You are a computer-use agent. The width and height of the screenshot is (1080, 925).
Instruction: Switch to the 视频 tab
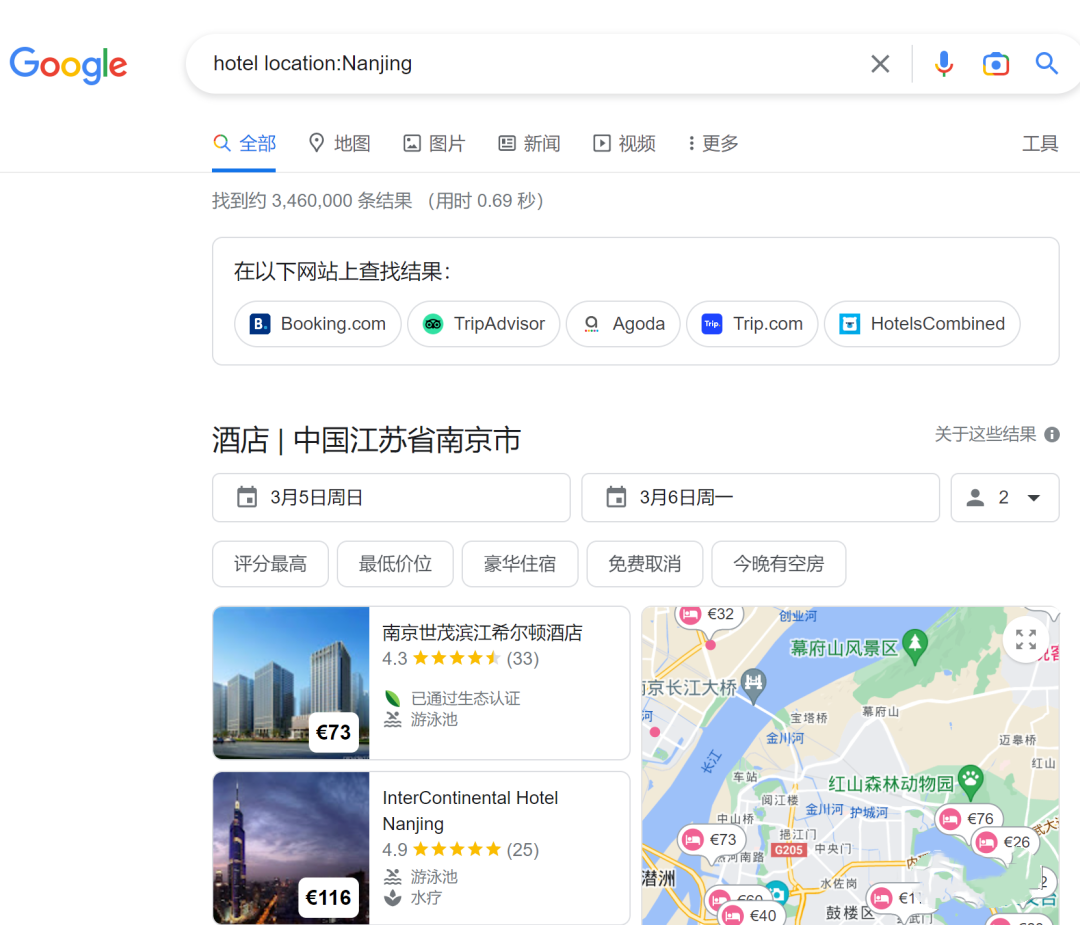coord(624,143)
